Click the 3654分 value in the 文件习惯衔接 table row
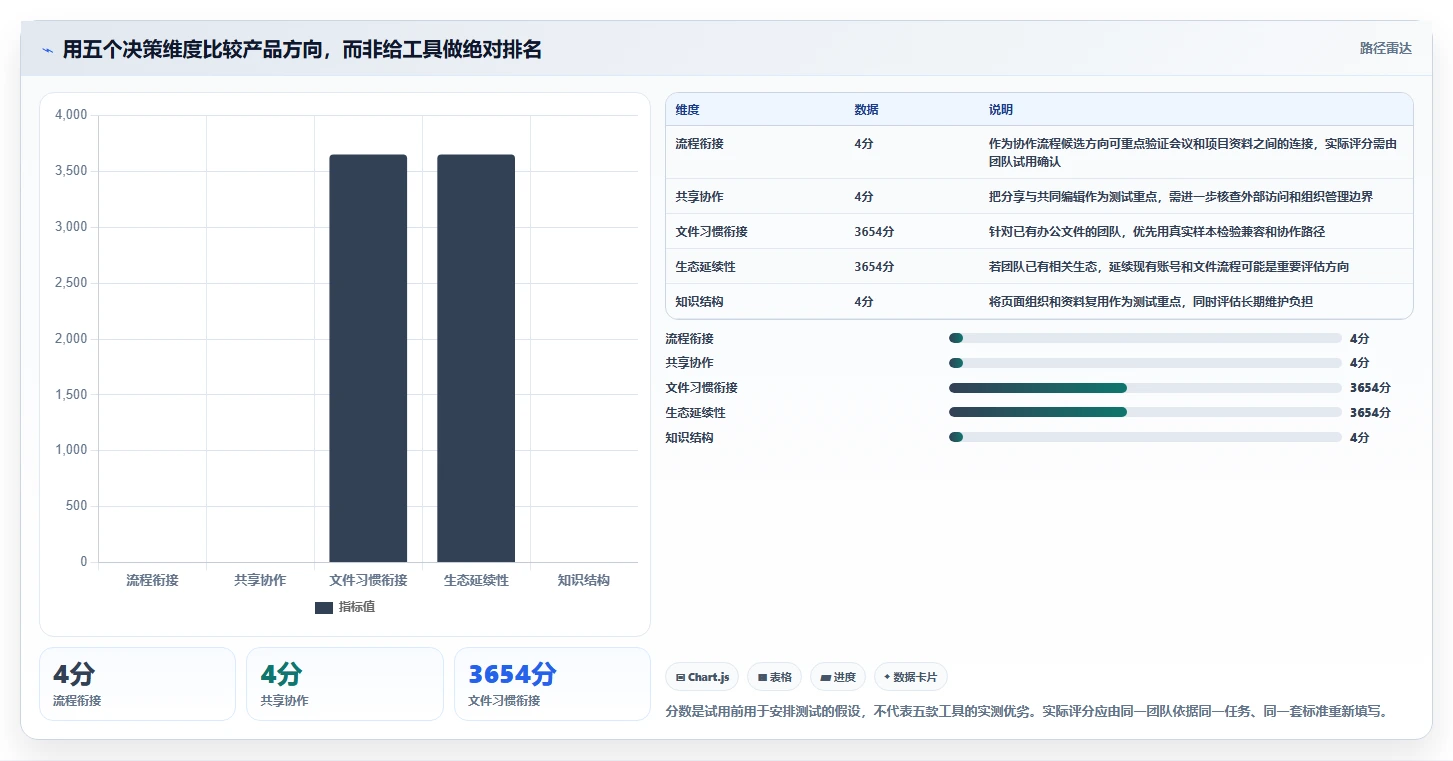The image size is (1453, 761). tap(874, 232)
